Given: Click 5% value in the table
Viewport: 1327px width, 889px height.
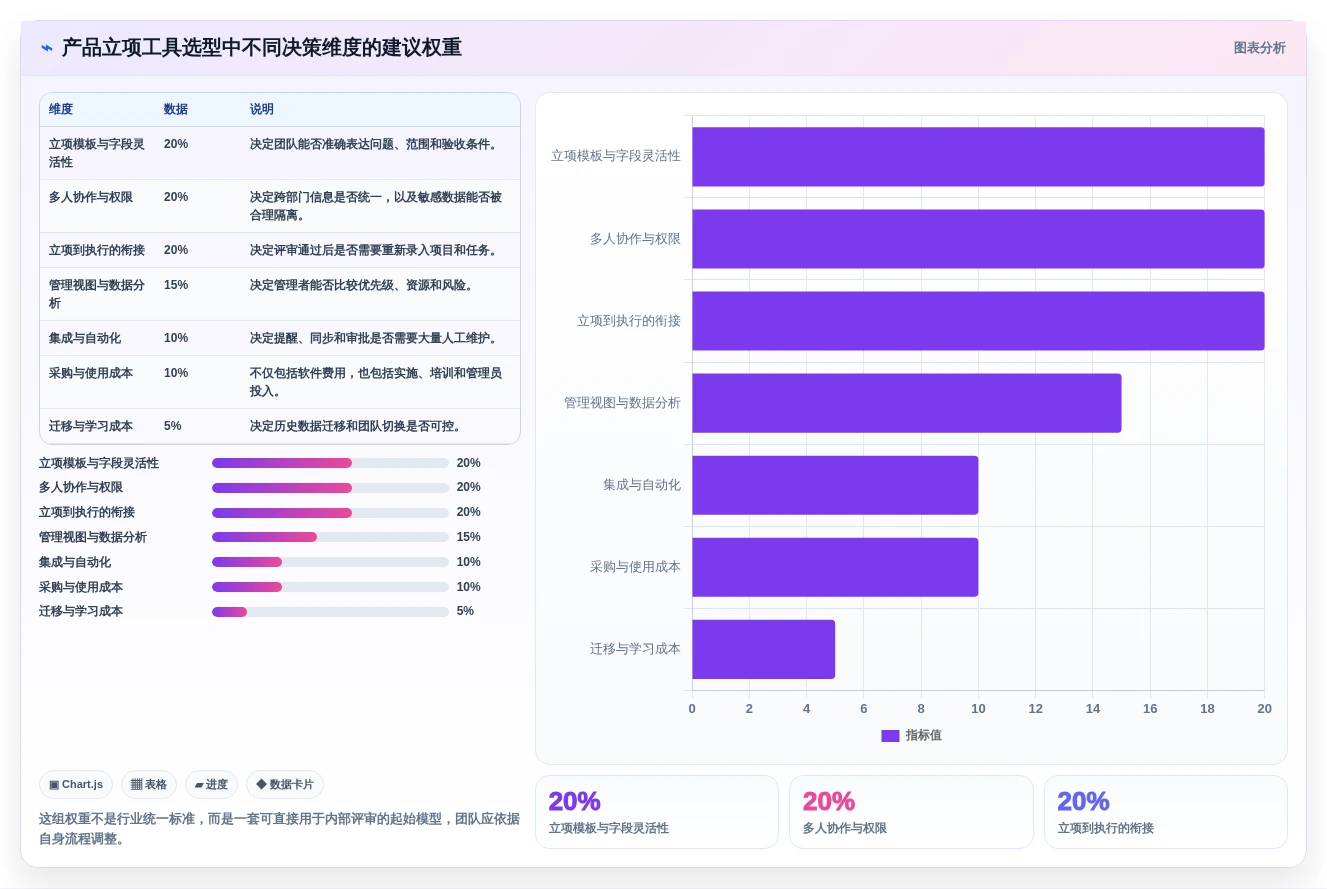Looking at the screenshot, I should pyautogui.click(x=173, y=426).
